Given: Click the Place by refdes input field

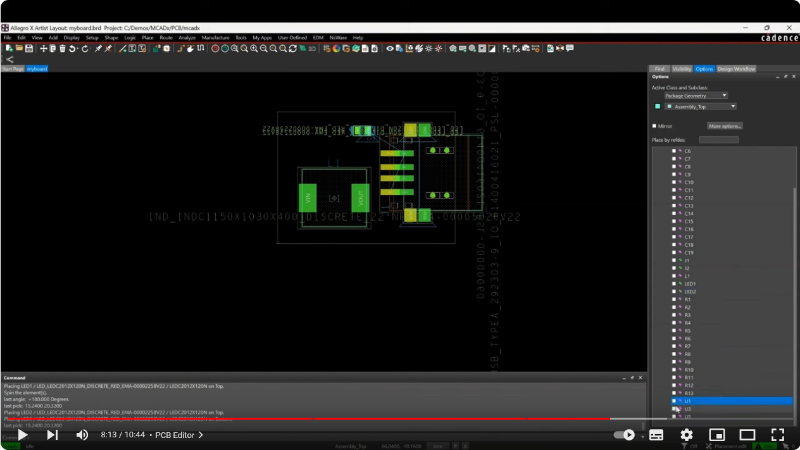Looking at the screenshot, I should coord(718,140).
